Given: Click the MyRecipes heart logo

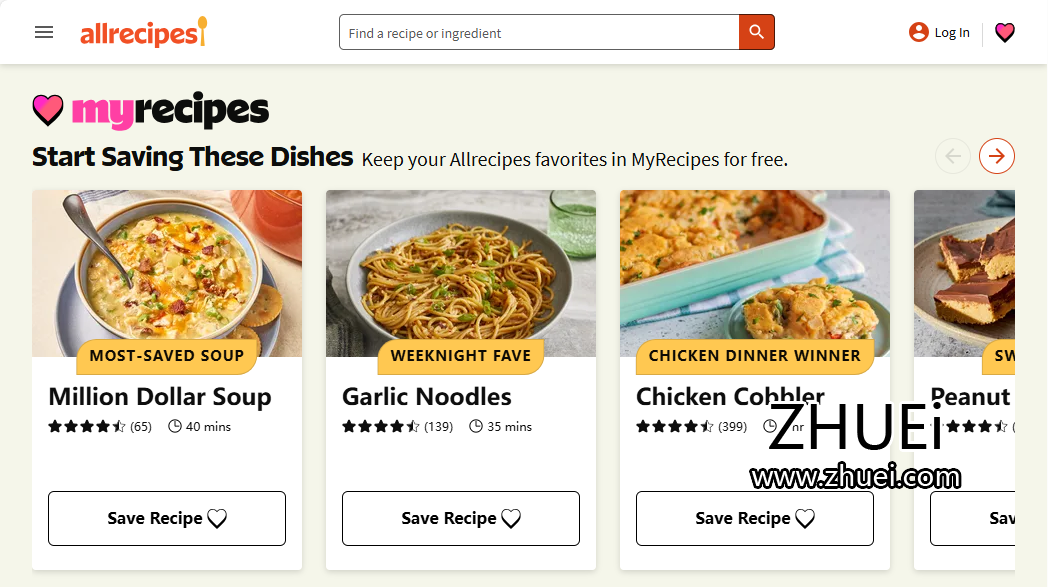Looking at the screenshot, I should [48, 110].
